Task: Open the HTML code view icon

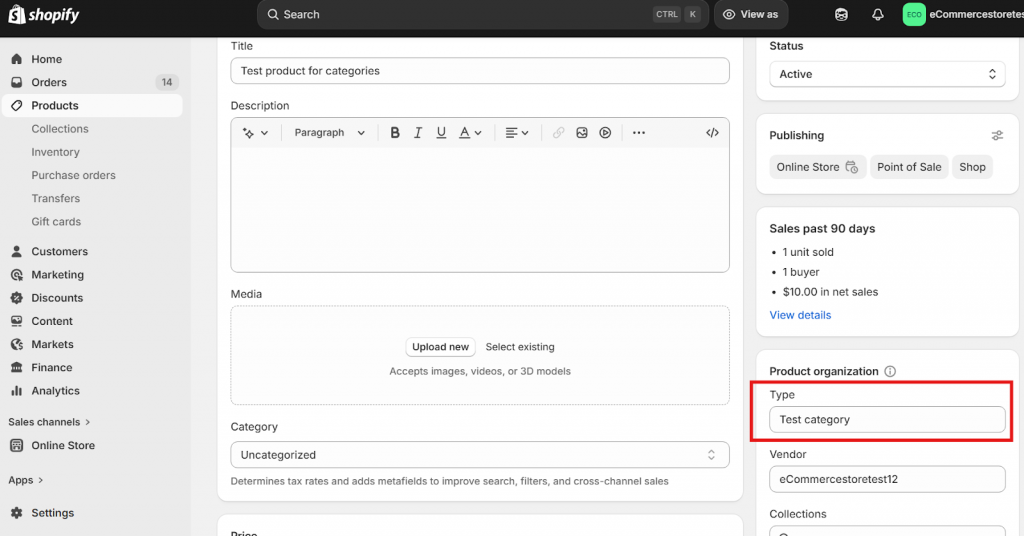Action: [712, 133]
